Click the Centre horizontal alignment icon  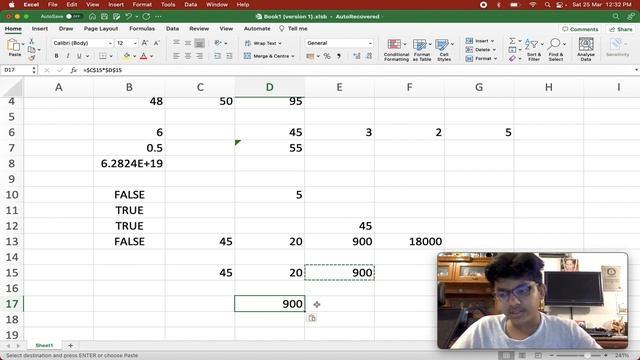click(x=188, y=56)
